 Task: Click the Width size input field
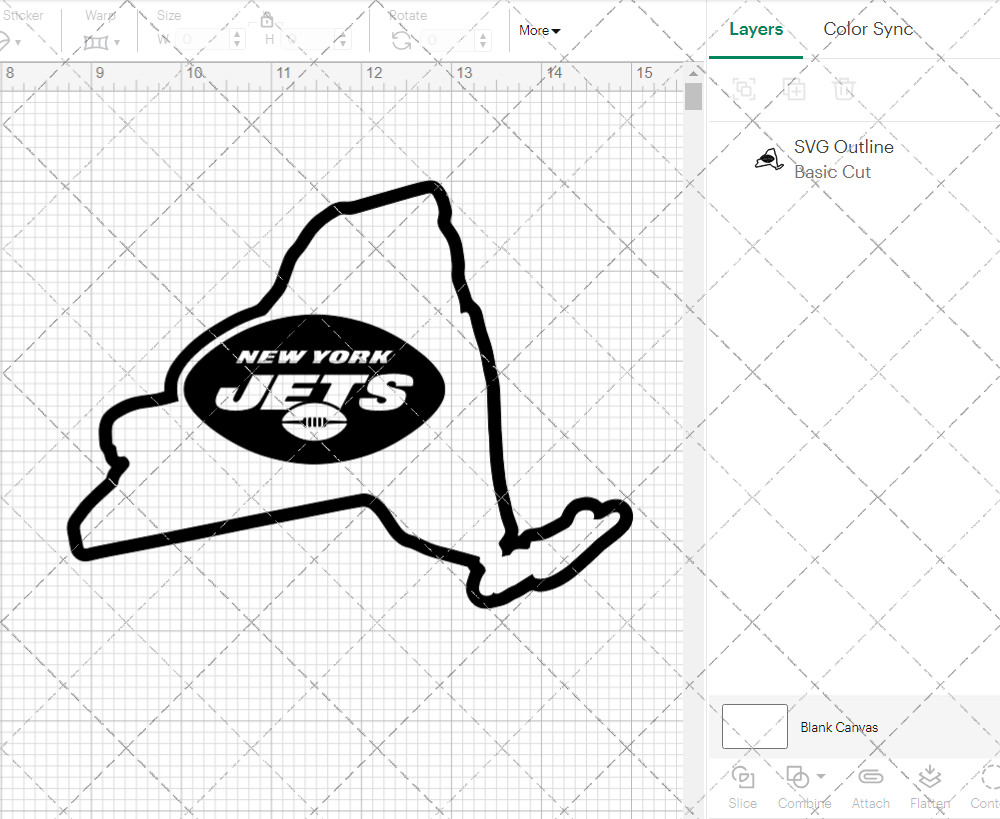pyautogui.click(x=203, y=40)
